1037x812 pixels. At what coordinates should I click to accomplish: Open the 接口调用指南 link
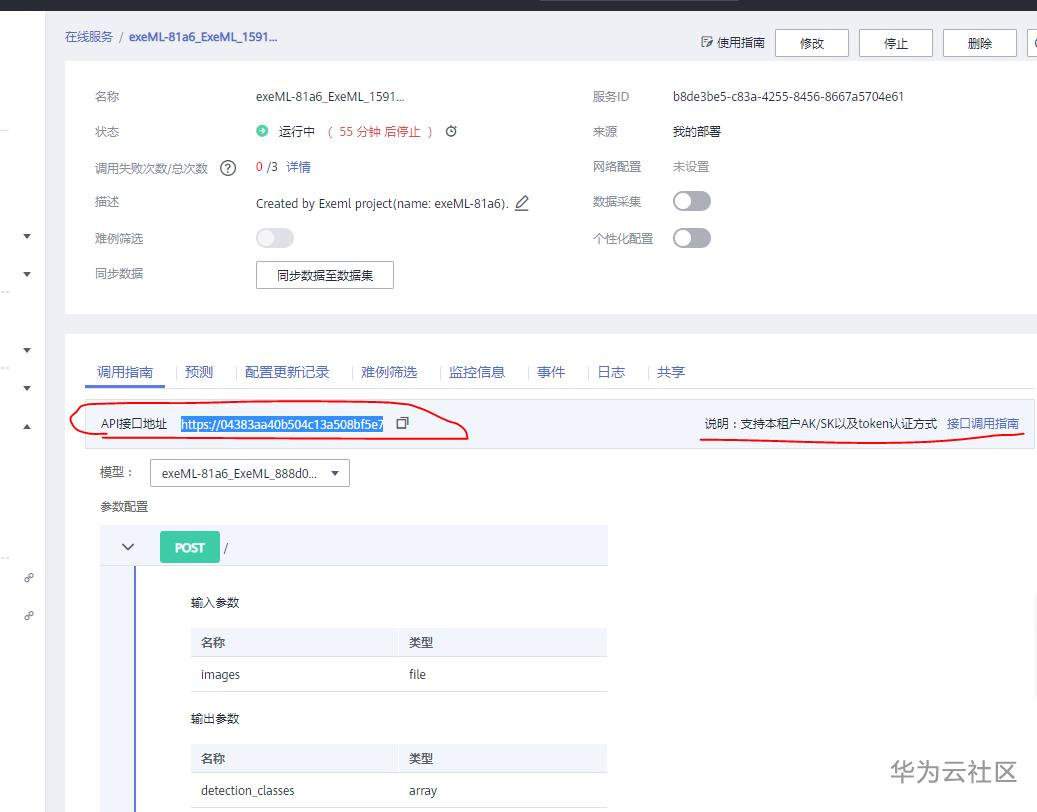point(983,424)
